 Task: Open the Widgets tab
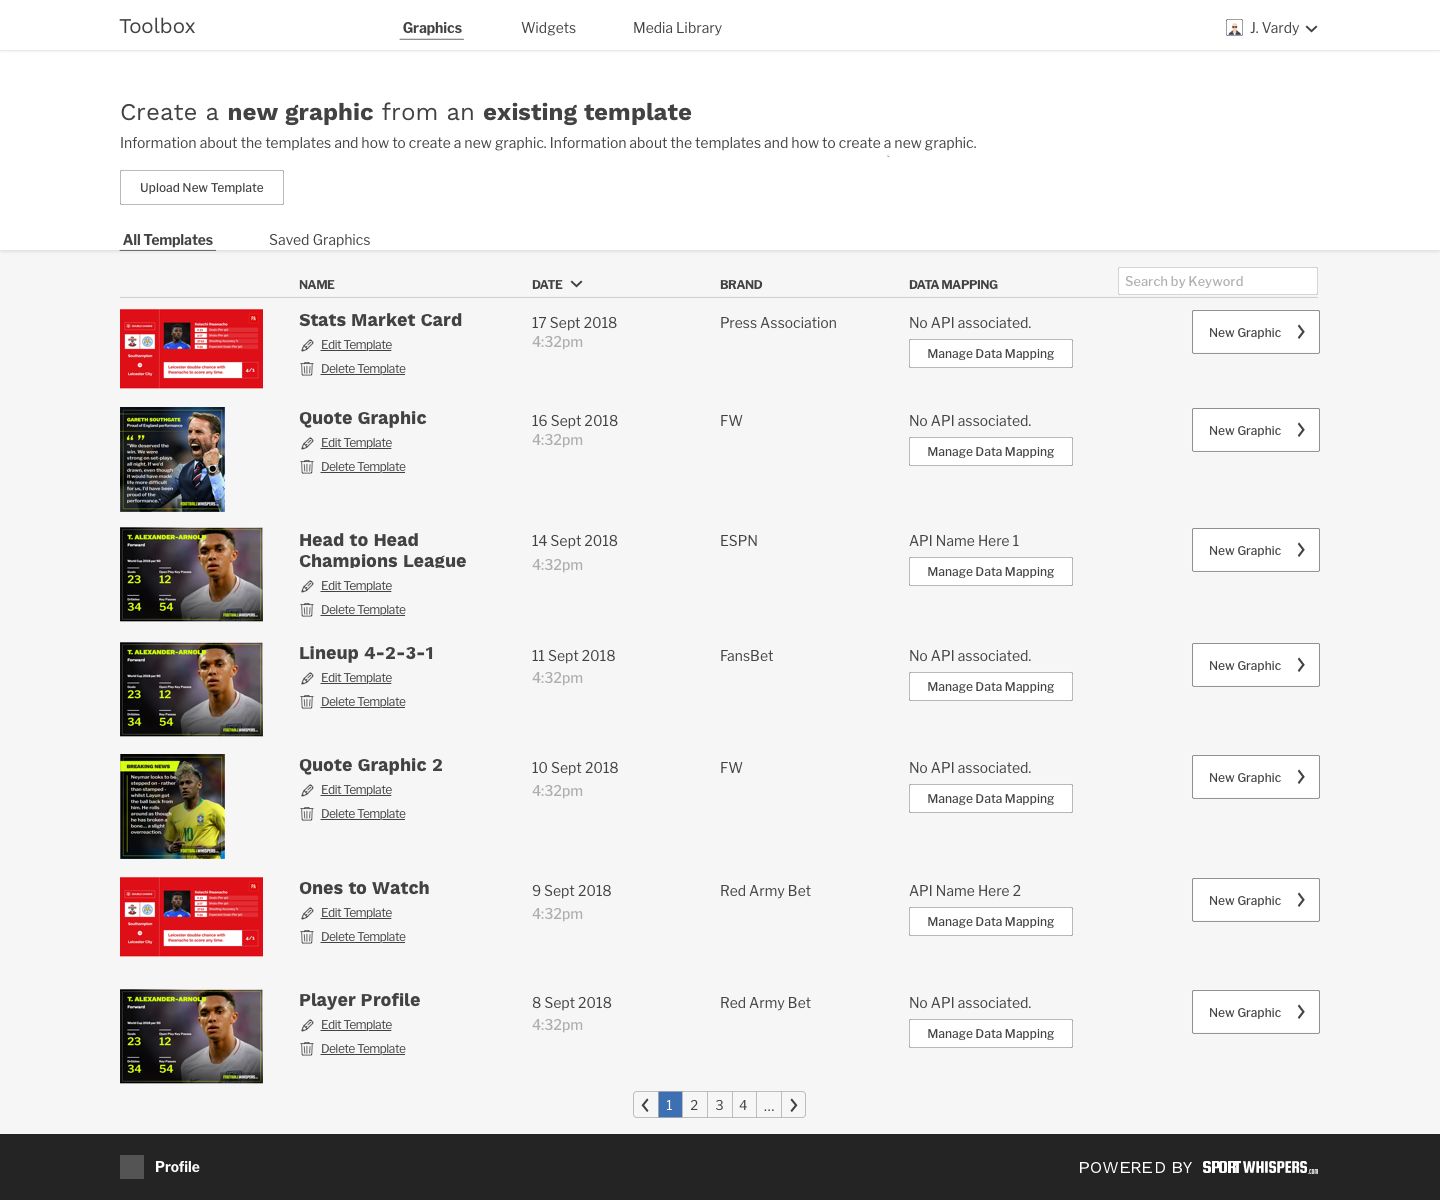point(548,28)
